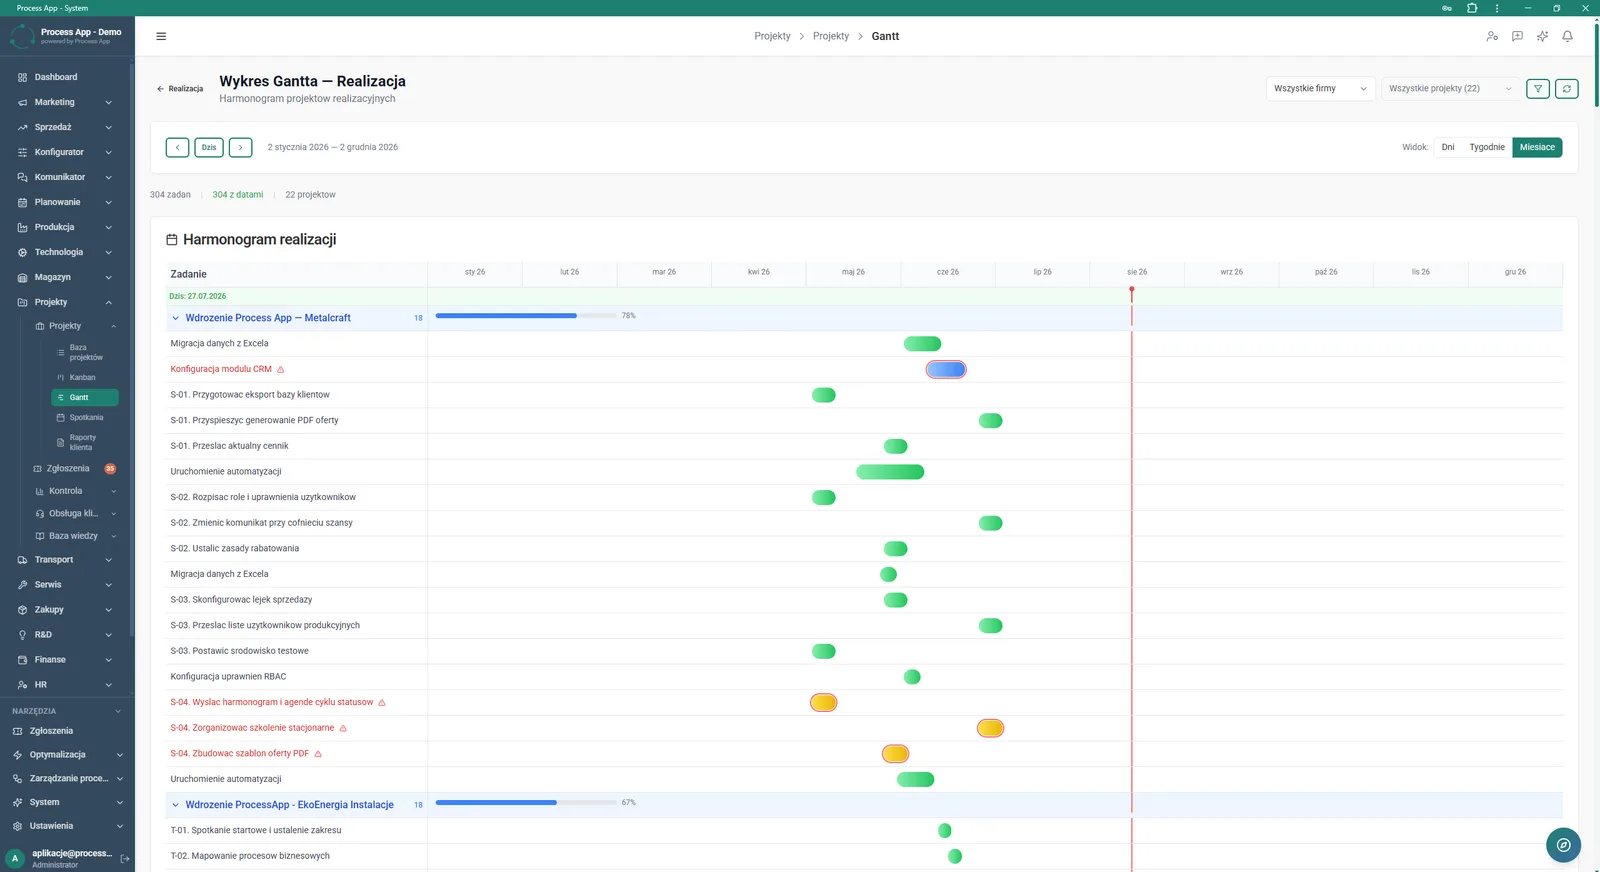Expand the Sprzedaż sidebar section
The image size is (1600, 872).
[65, 127]
